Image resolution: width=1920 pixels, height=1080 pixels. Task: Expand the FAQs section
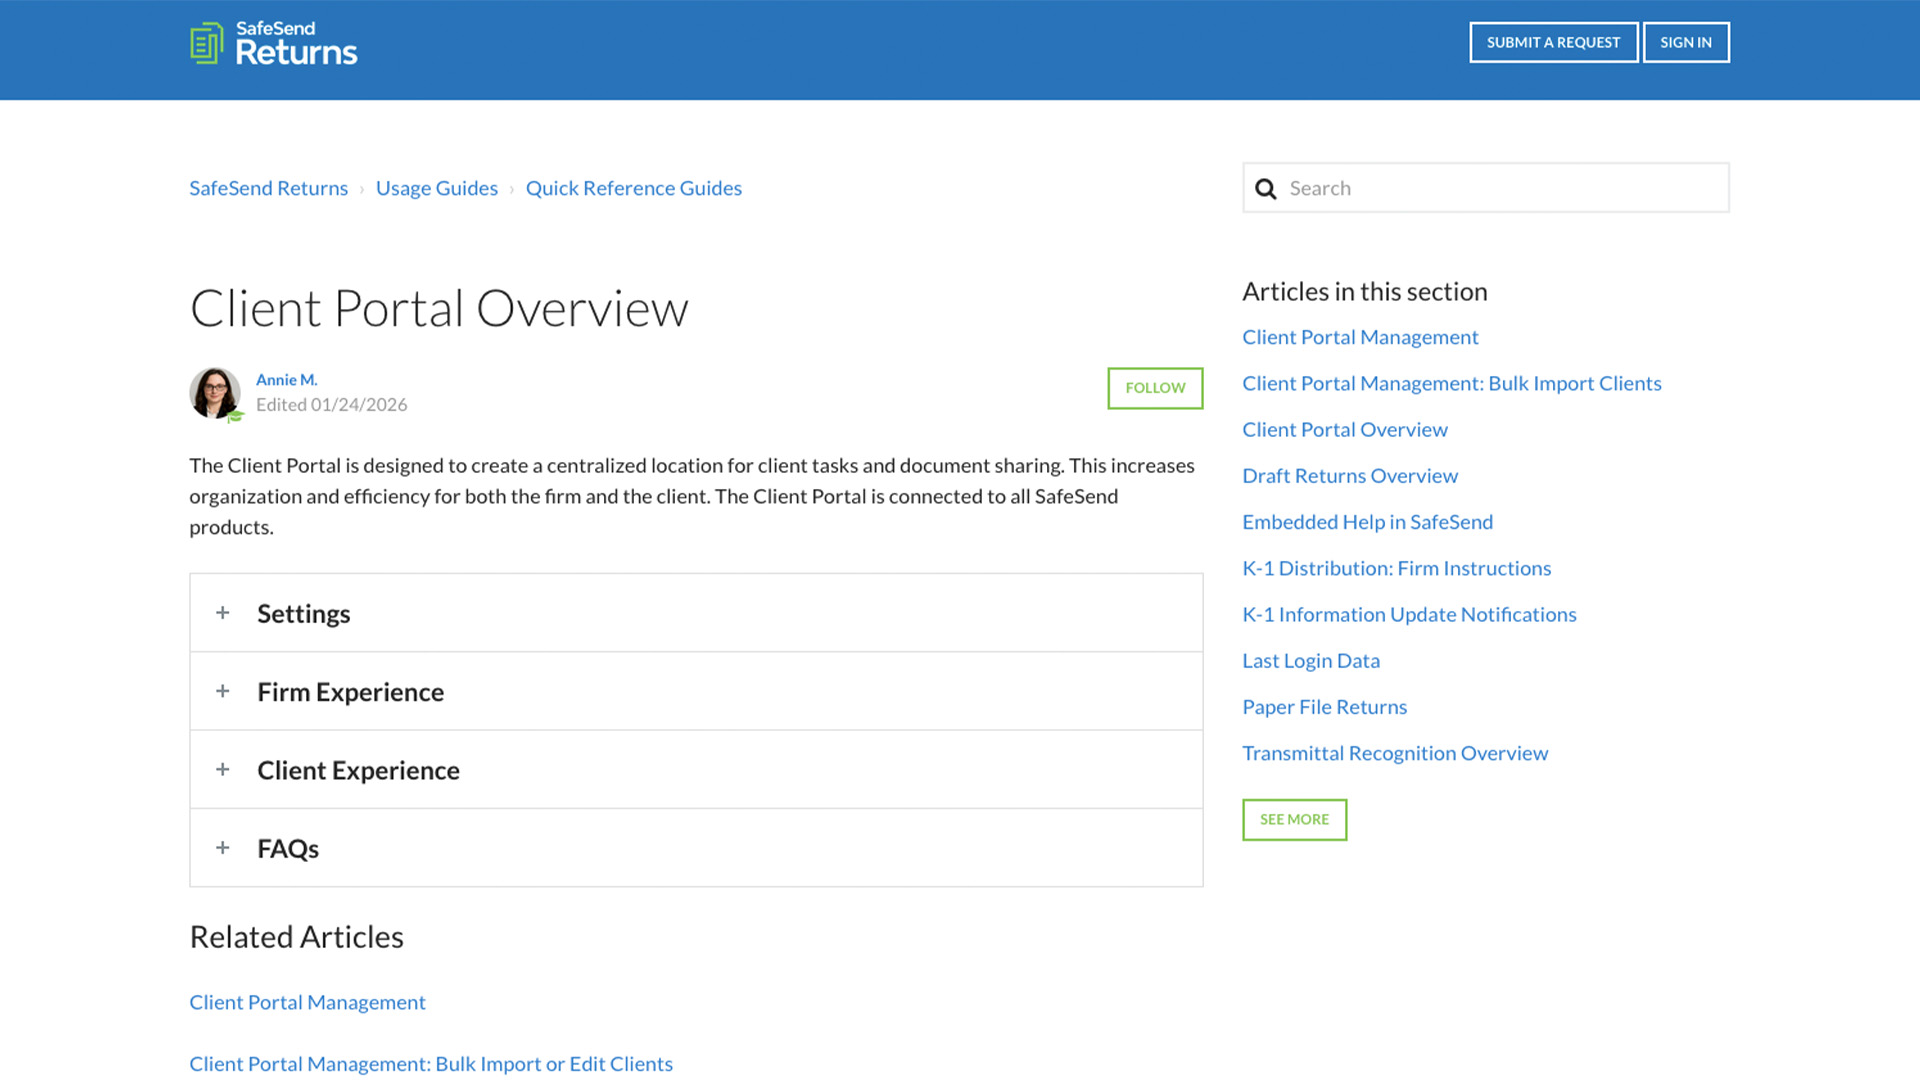click(x=288, y=848)
